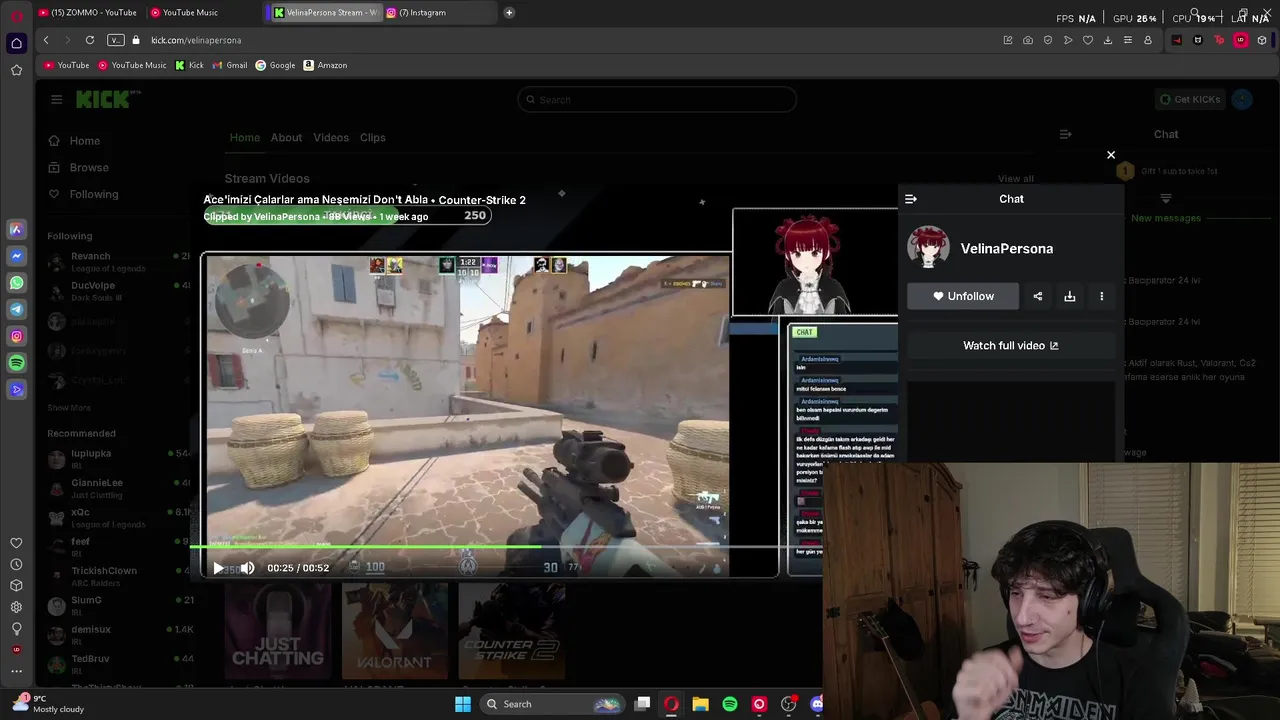The width and height of the screenshot is (1280, 720).
Task: Switch to ZOMMO YouTube browser tab
Action: 88,12
